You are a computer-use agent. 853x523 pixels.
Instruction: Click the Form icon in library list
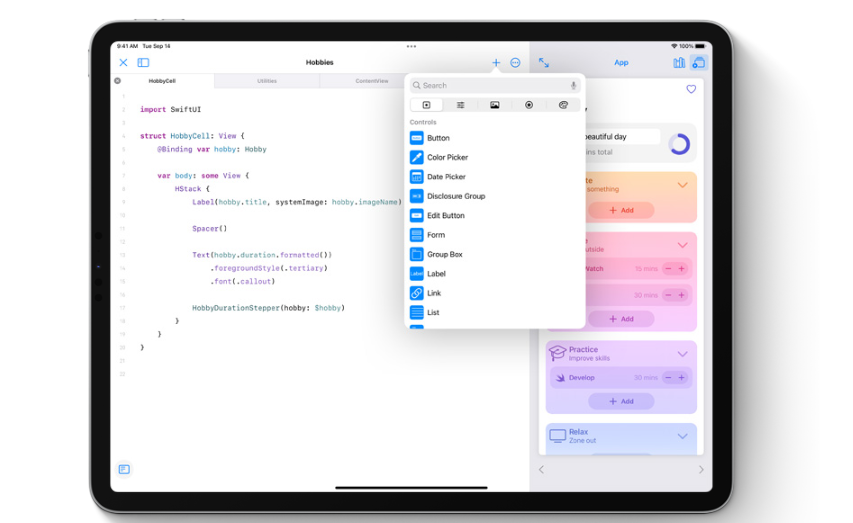click(x=417, y=235)
